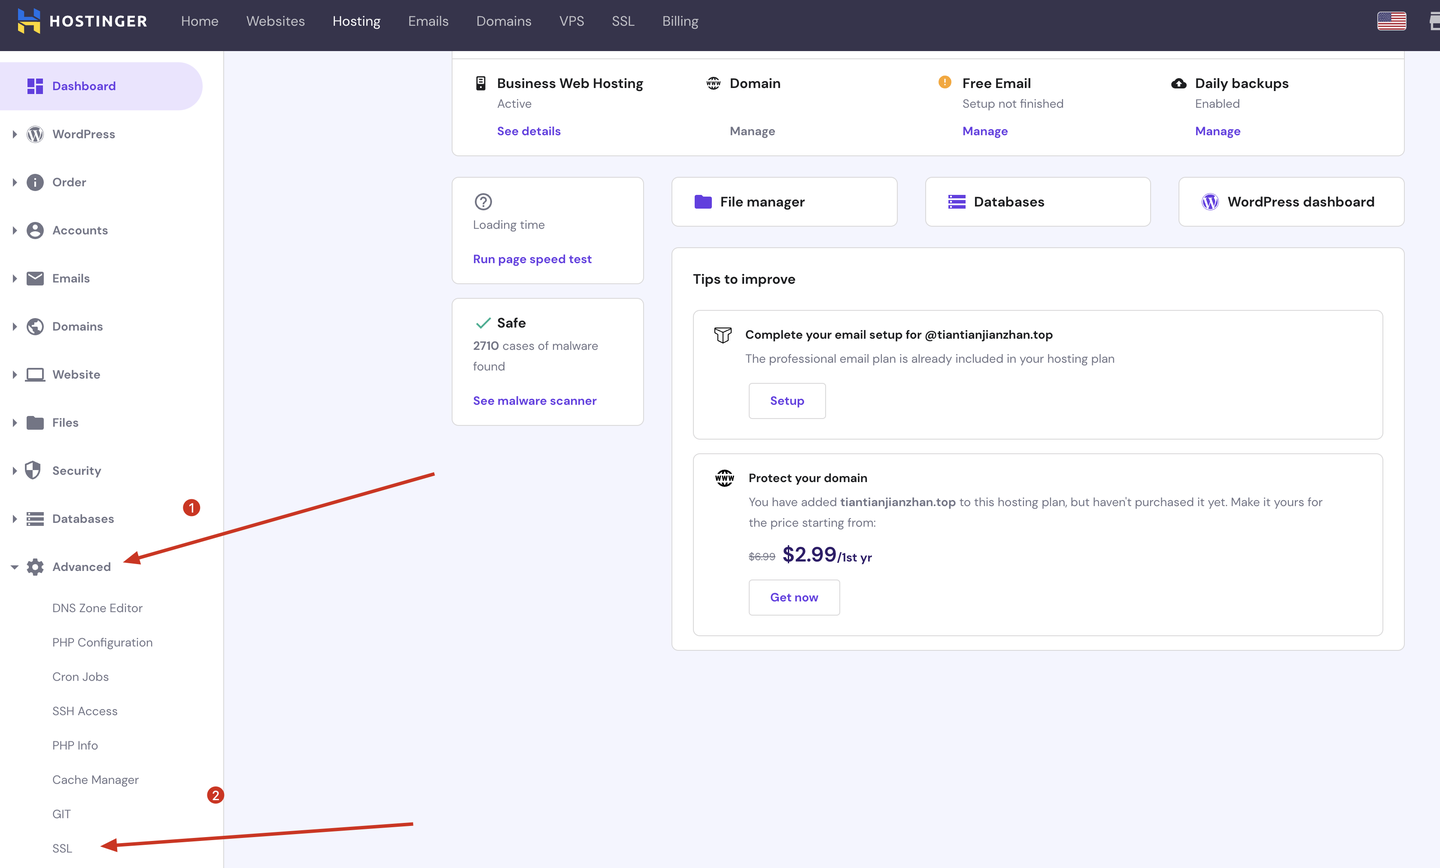Click the Domain www icon
The width and height of the screenshot is (1440, 868).
[713, 83]
